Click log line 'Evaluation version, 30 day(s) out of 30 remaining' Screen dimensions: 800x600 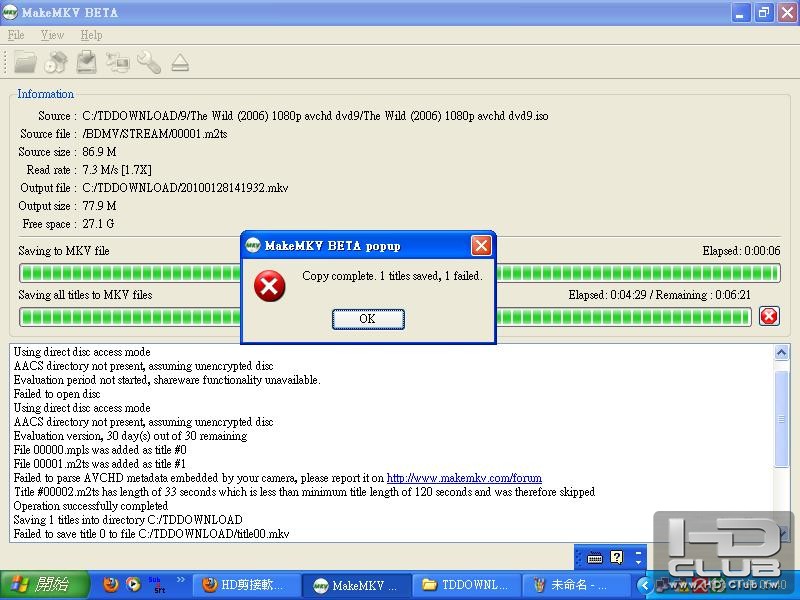(130, 436)
